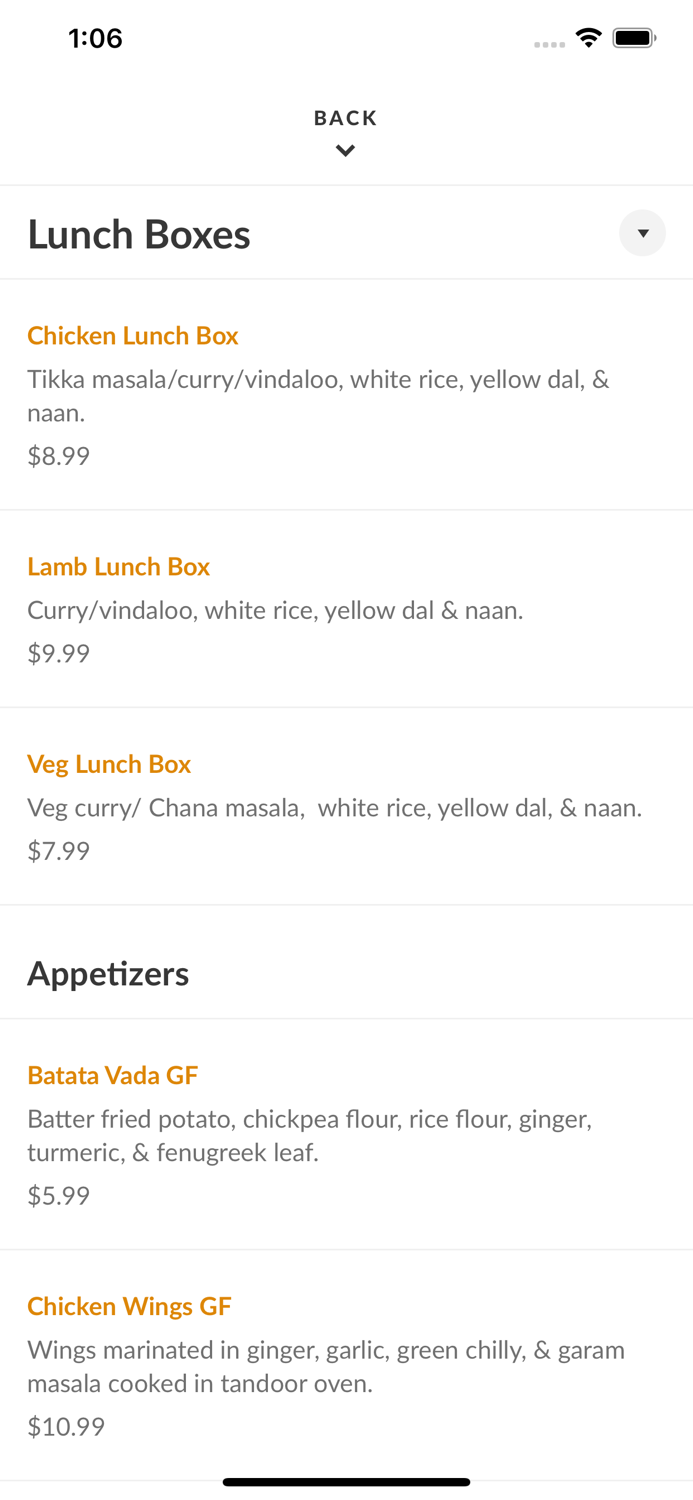
Task: Click the down chevron beneath BACK
Action: coord(345,151)
